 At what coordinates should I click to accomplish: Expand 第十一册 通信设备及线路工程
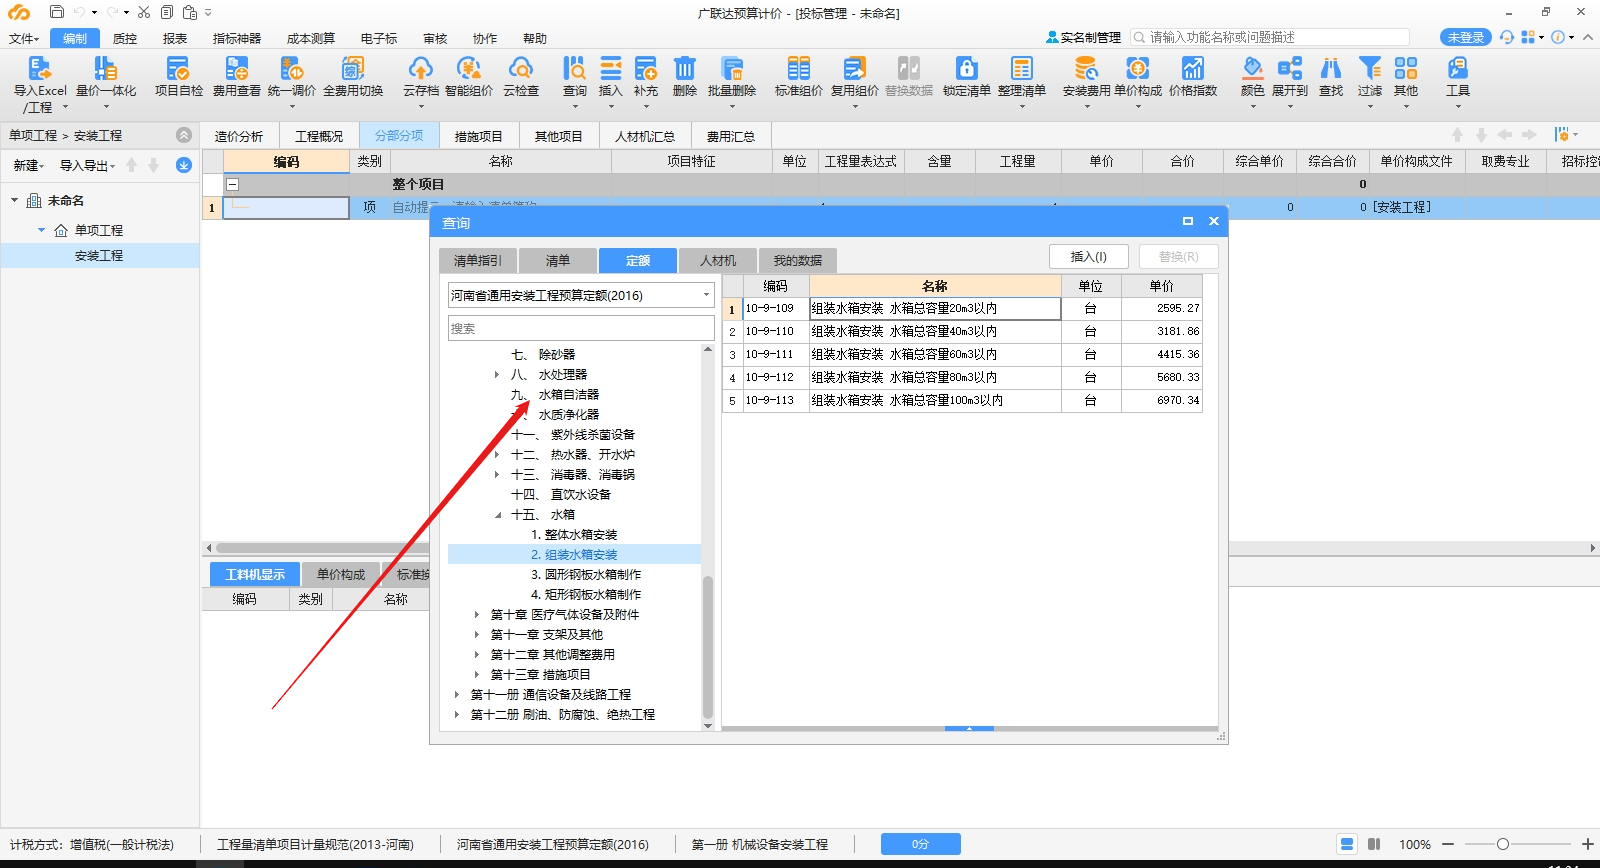click(457, 695)
